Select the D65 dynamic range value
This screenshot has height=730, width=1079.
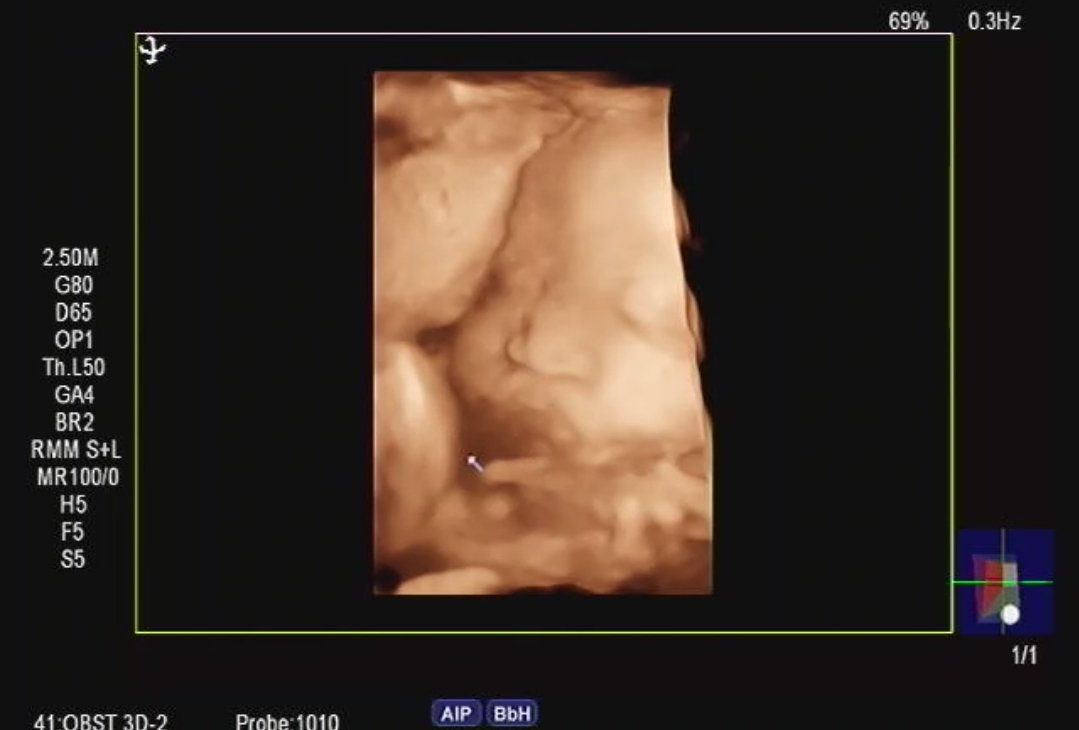[x=72, y=313]
